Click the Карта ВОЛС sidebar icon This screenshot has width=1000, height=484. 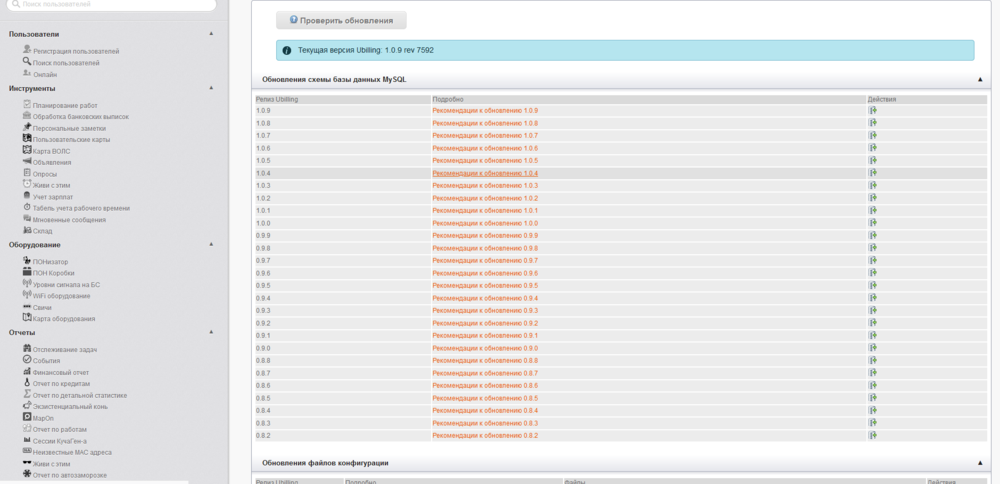coord(26,151)
